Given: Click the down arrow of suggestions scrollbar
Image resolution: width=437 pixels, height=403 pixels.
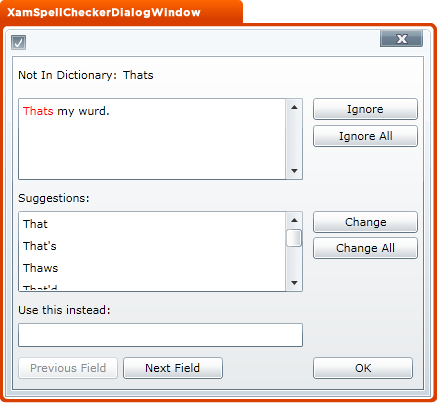Looking at the screenshot, I should click(294, 283).
